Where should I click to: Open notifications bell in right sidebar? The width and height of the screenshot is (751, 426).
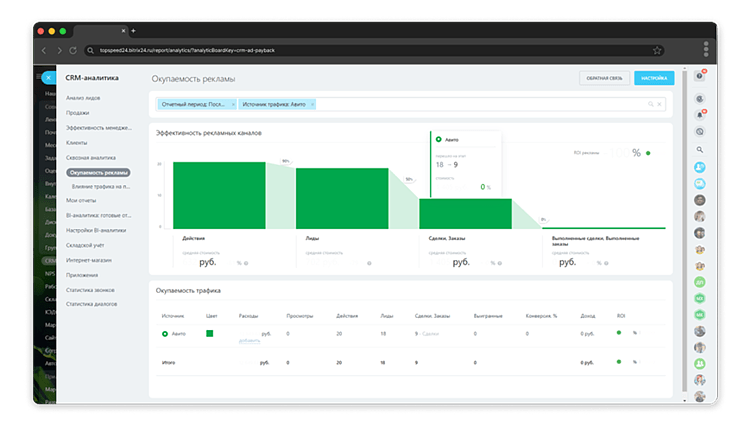[x=700, y=115]
